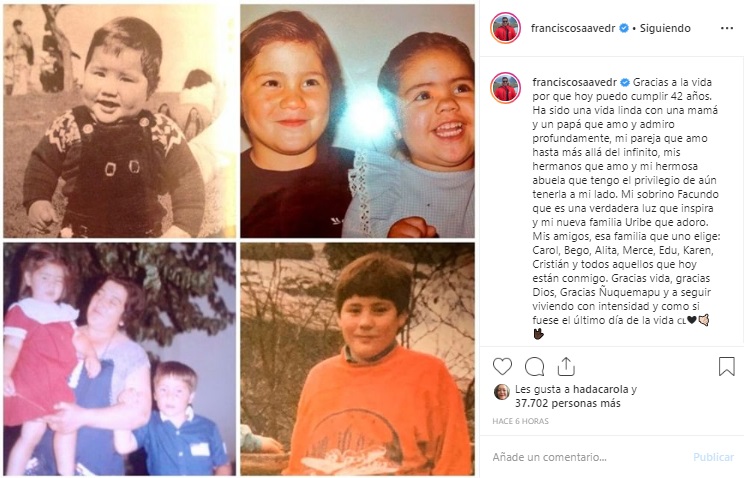Click the Publicar button
This screenshot has width=744, height=478.
(x=713, y=457)
